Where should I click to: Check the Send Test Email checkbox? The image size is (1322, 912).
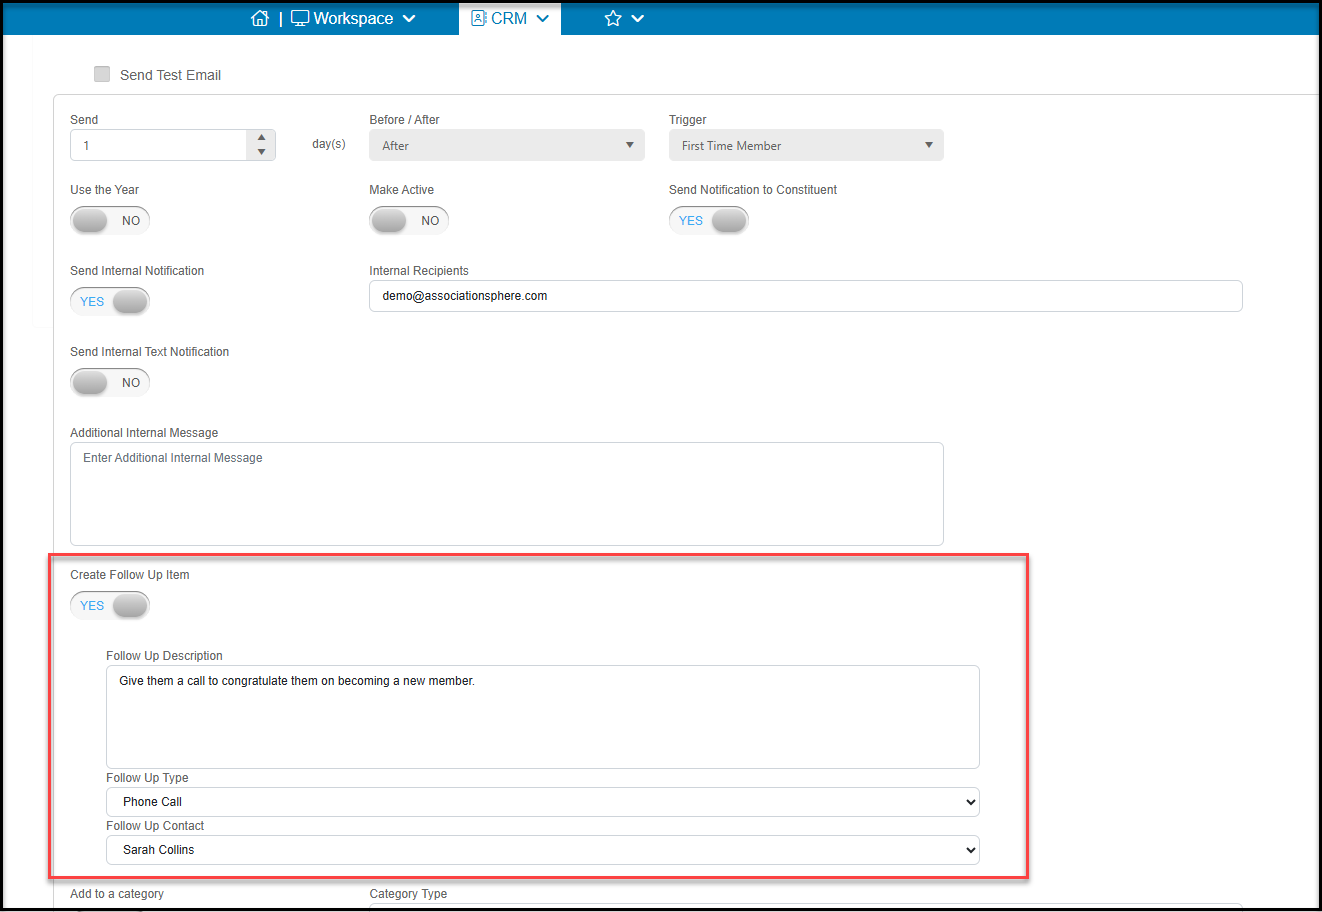click(x=102, y=74)
